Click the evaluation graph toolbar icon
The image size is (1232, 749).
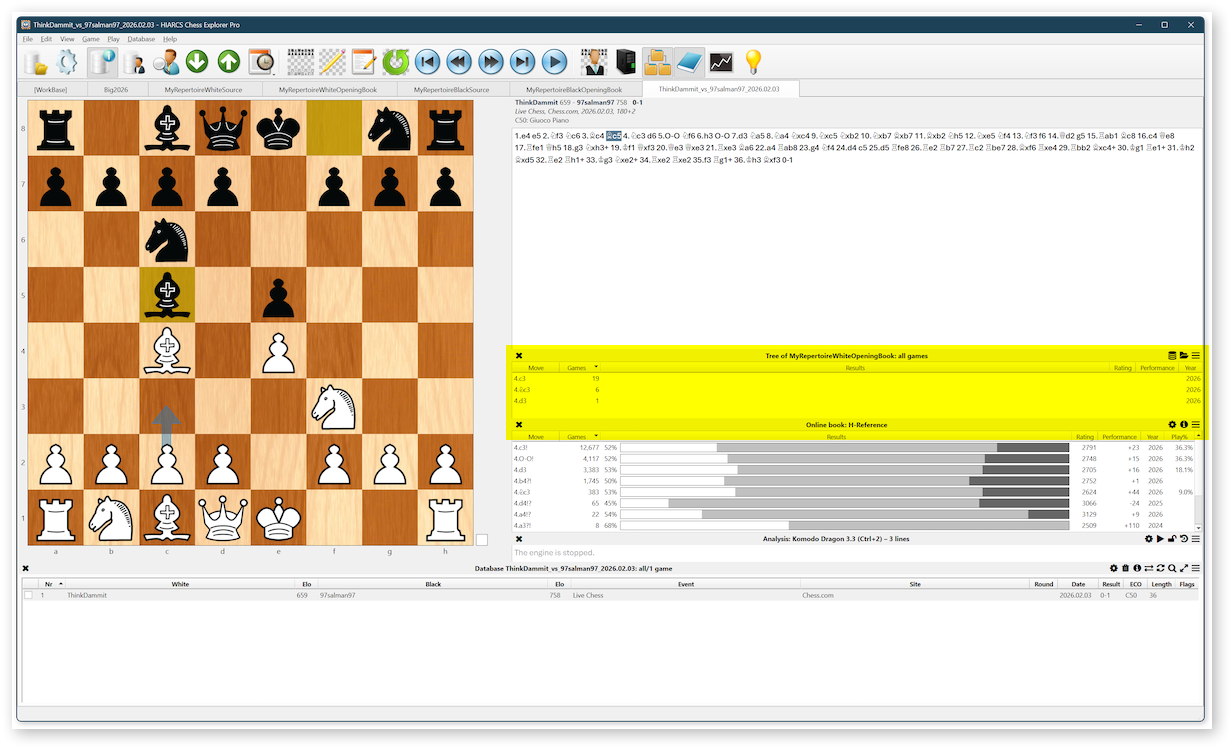721,62
